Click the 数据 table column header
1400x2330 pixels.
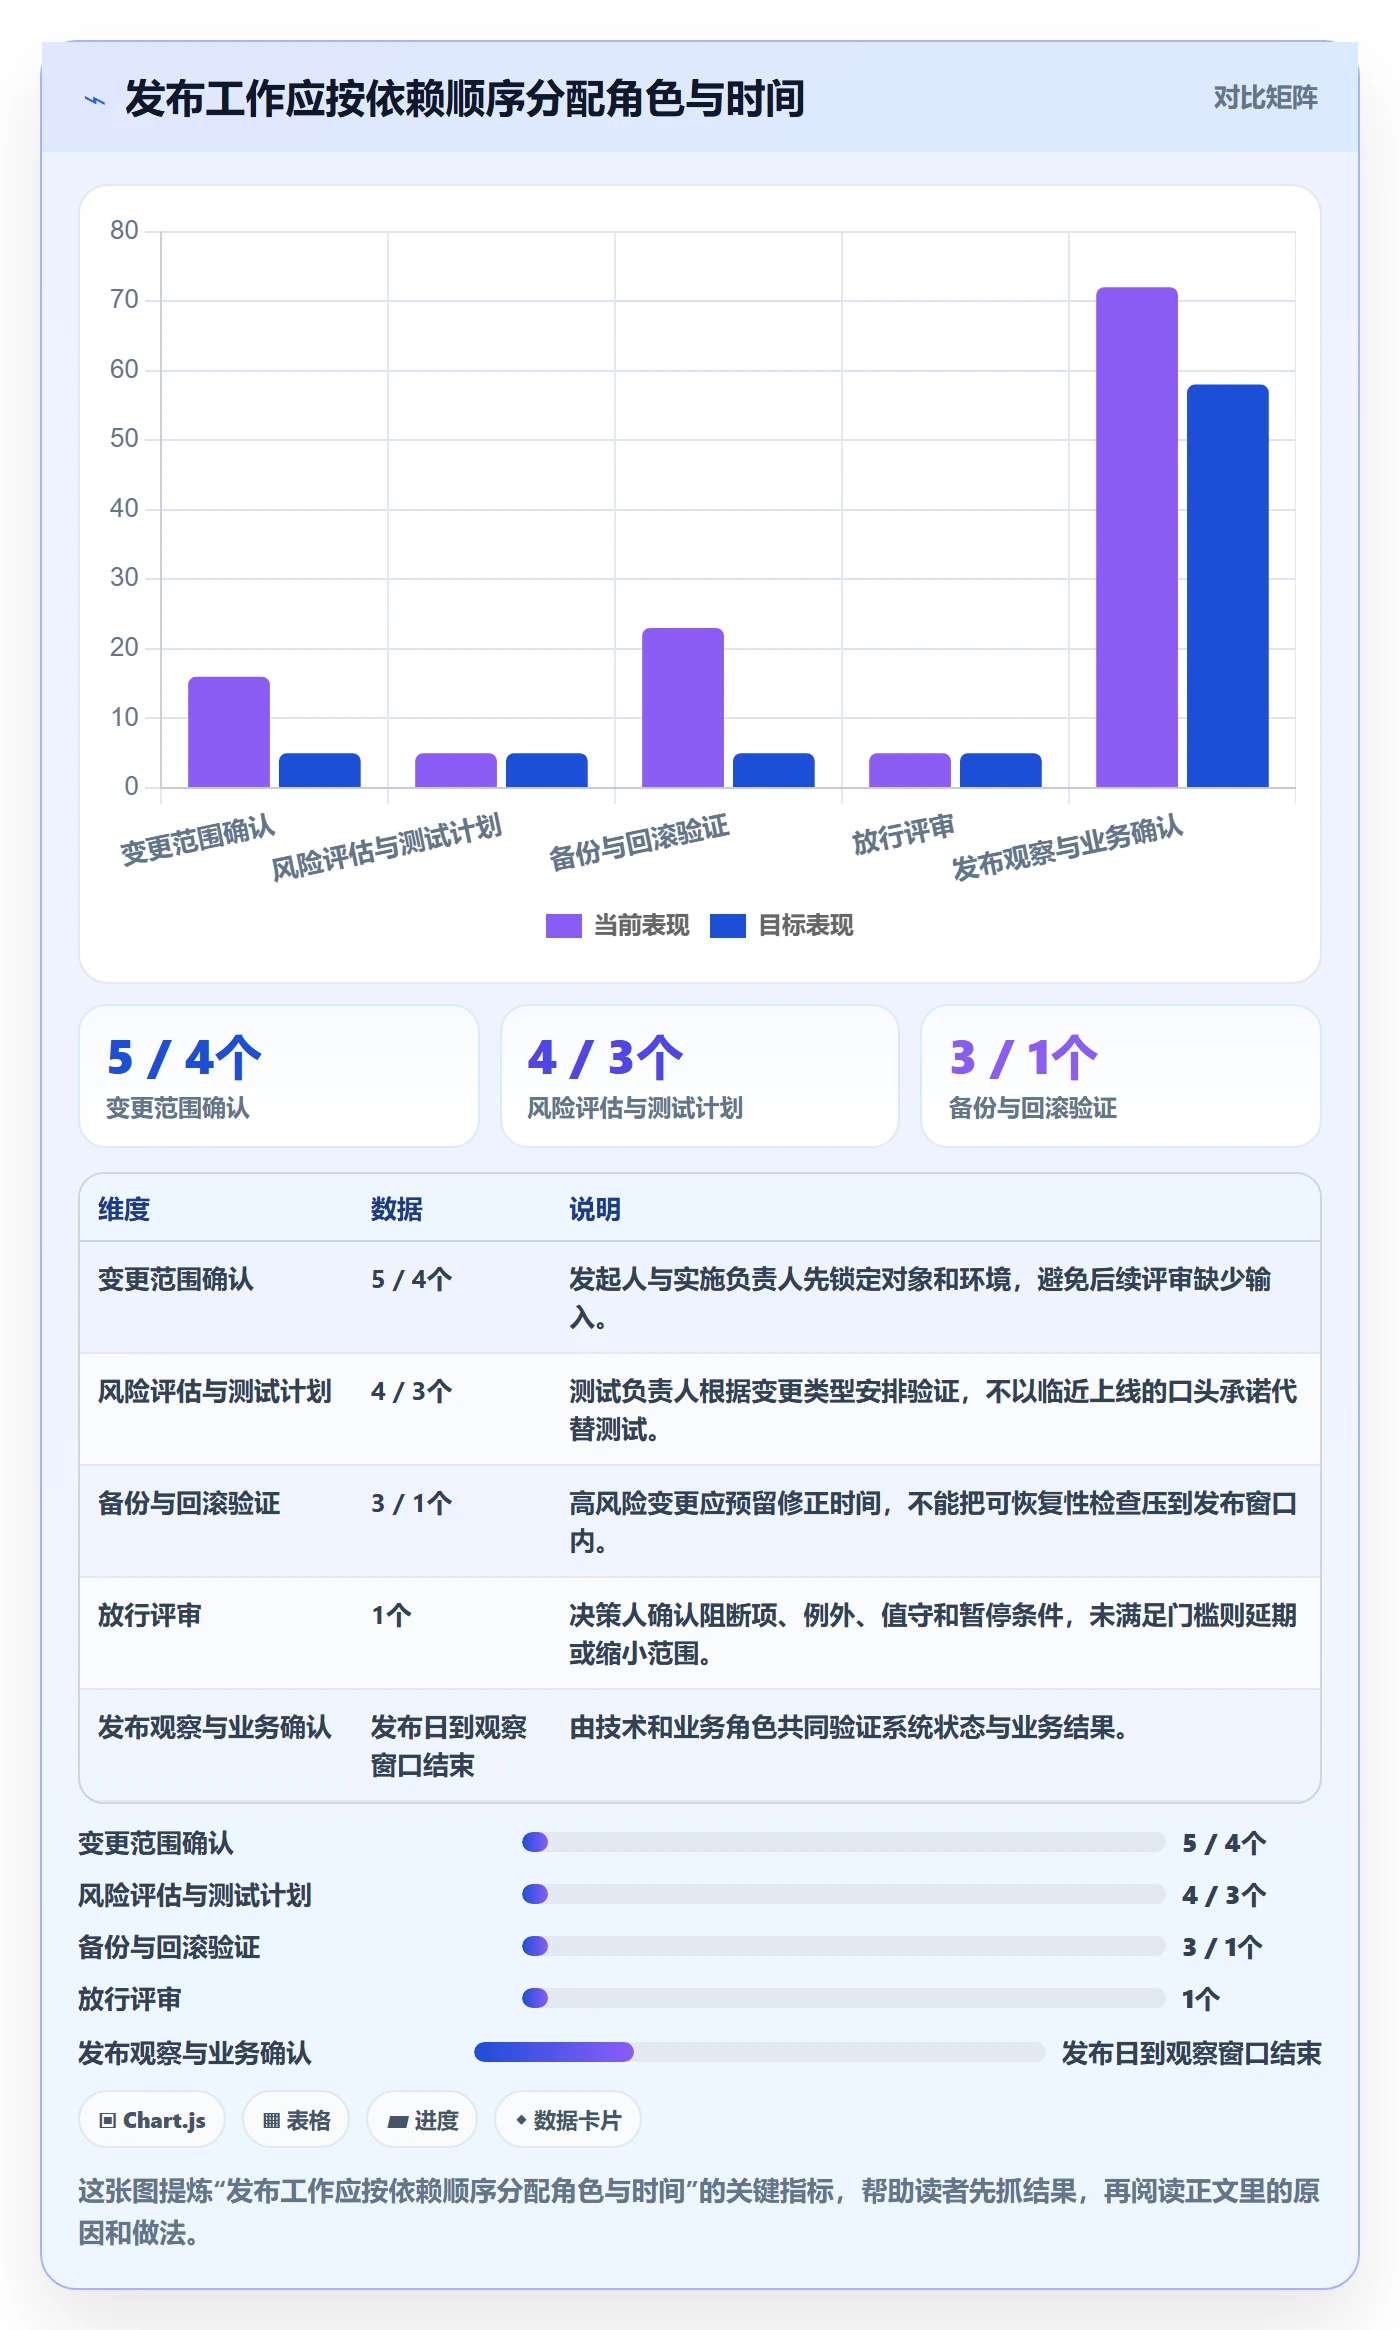[x=397, y=1209]
